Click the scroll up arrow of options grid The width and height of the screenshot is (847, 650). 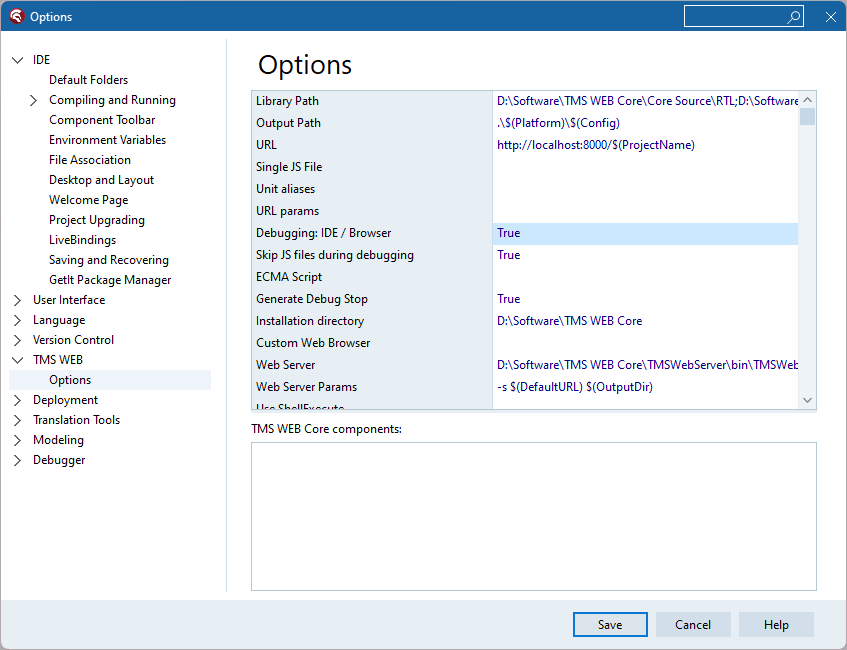pyautogui.click(x=808, y=99)
